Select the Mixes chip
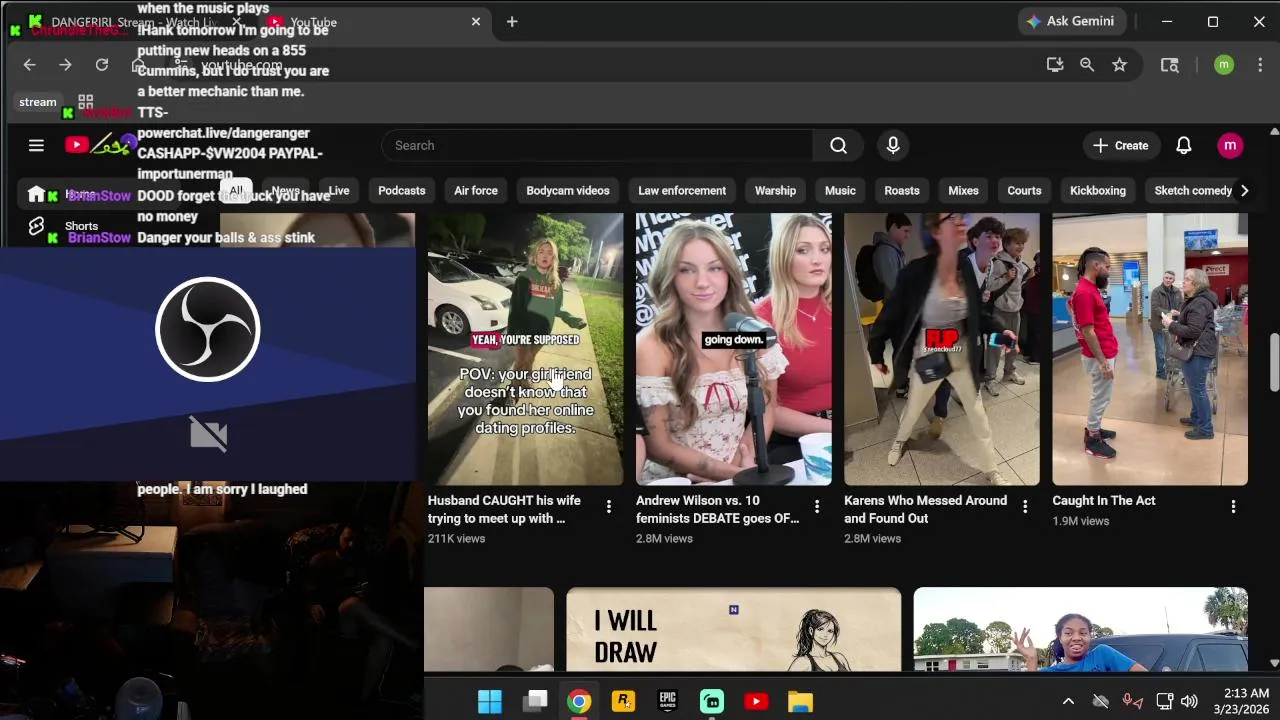Image resolution: width=1280 pixels, height=720 pixels. (x=963, y=191)
